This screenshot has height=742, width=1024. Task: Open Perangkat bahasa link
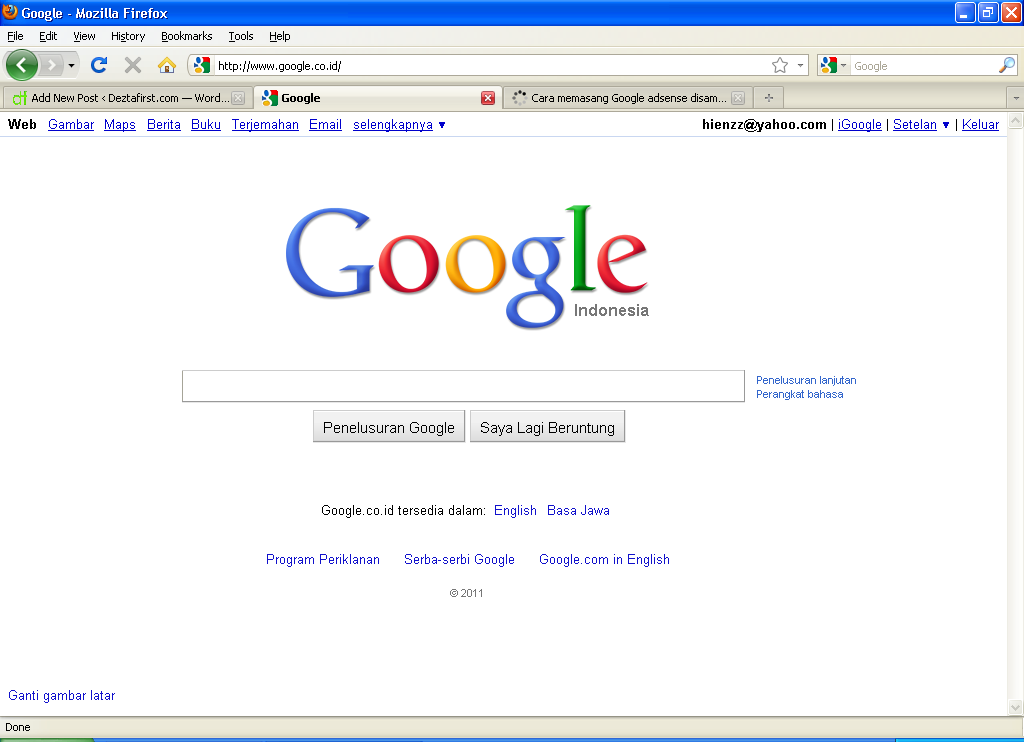[799, 395]
